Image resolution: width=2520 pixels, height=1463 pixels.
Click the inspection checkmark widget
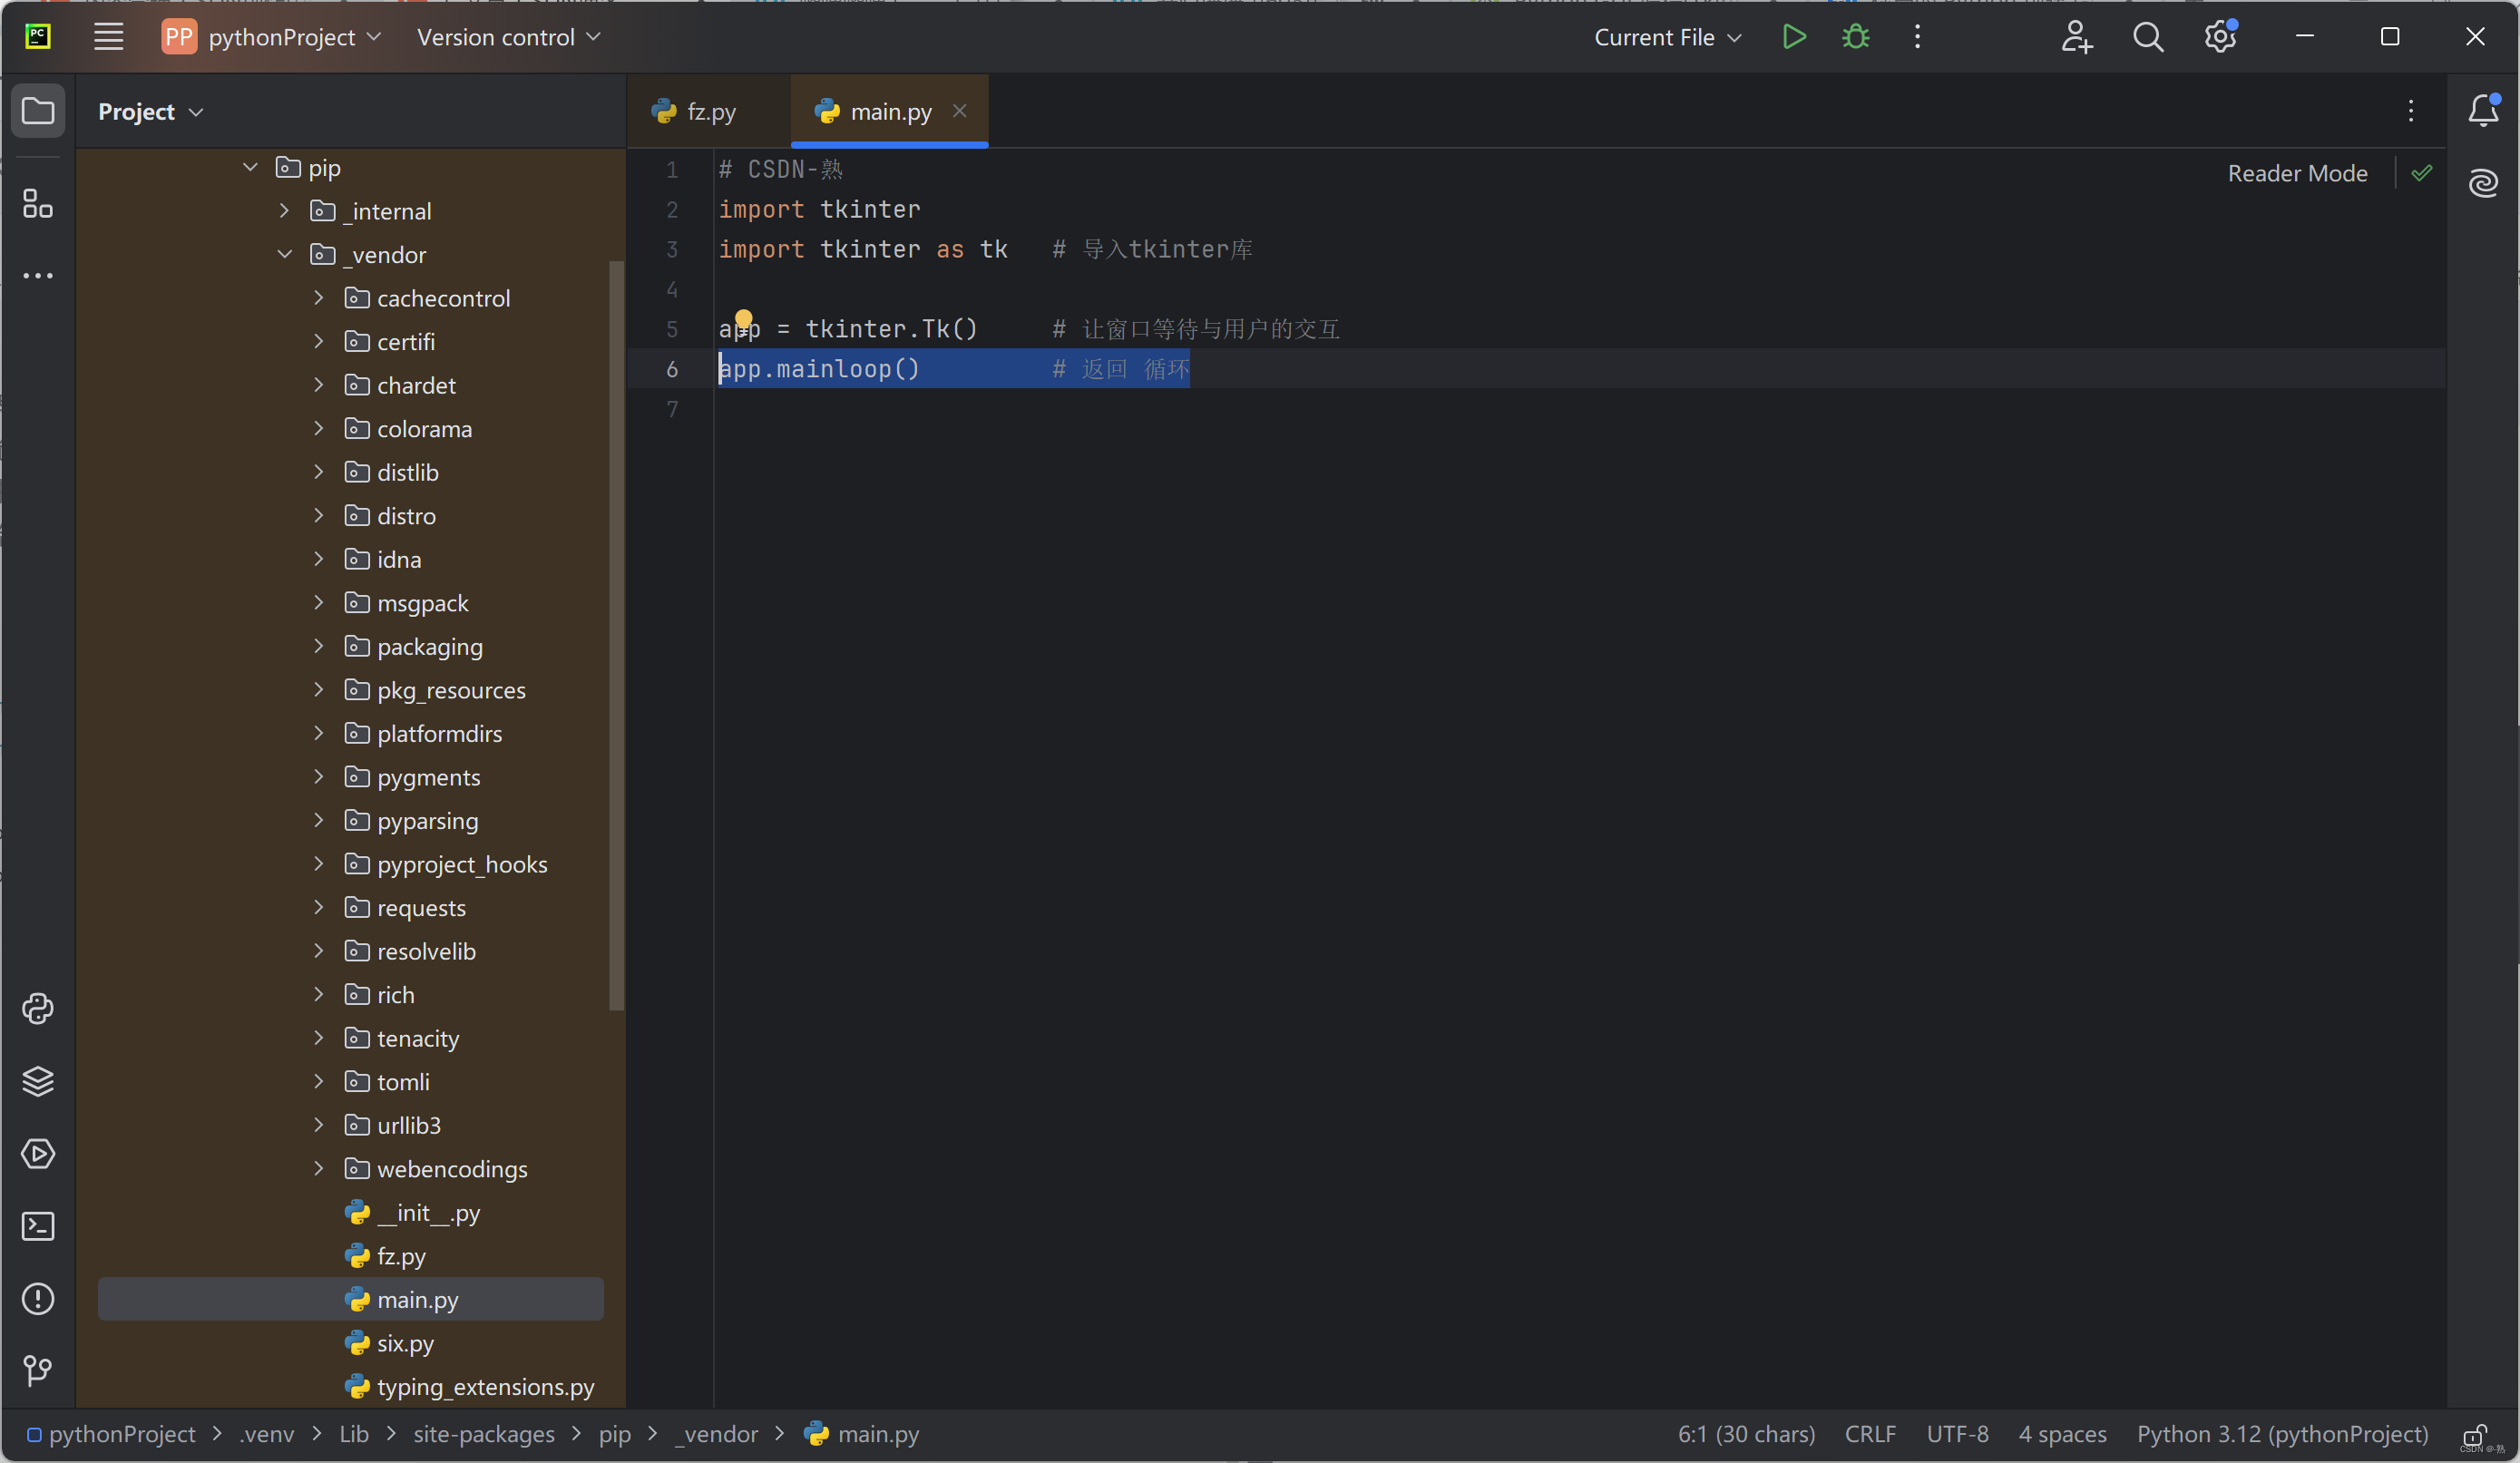2422,173
